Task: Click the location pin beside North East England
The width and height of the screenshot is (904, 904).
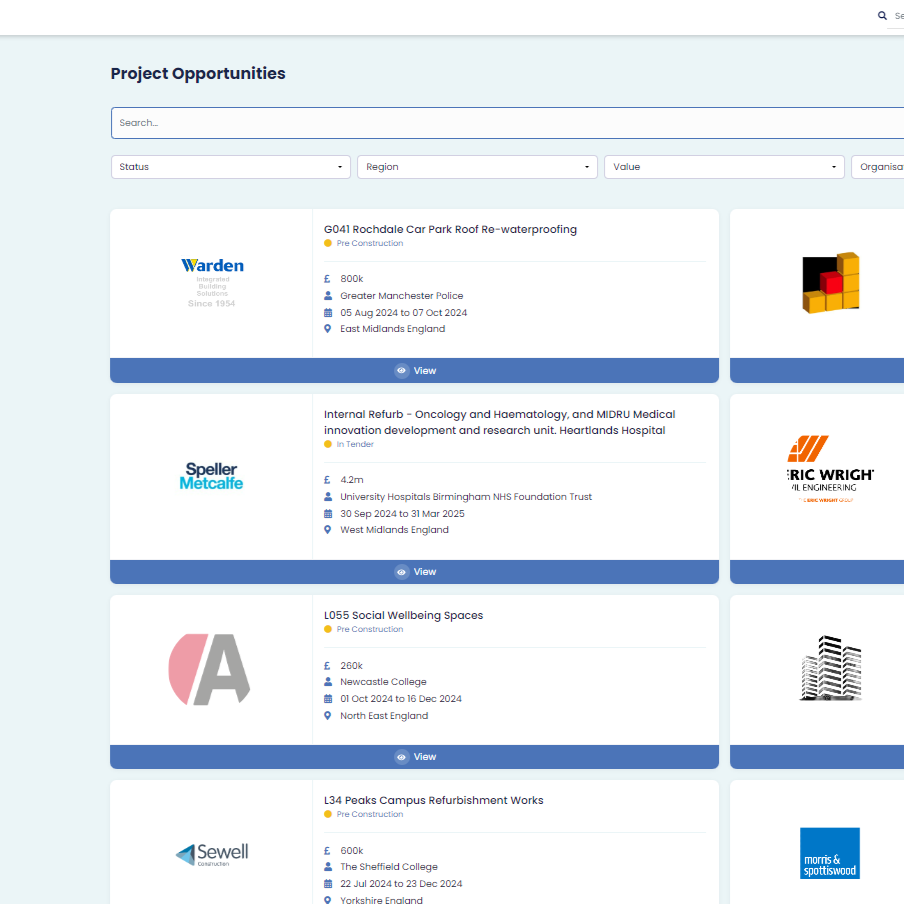Action: [x=327, y=715]
